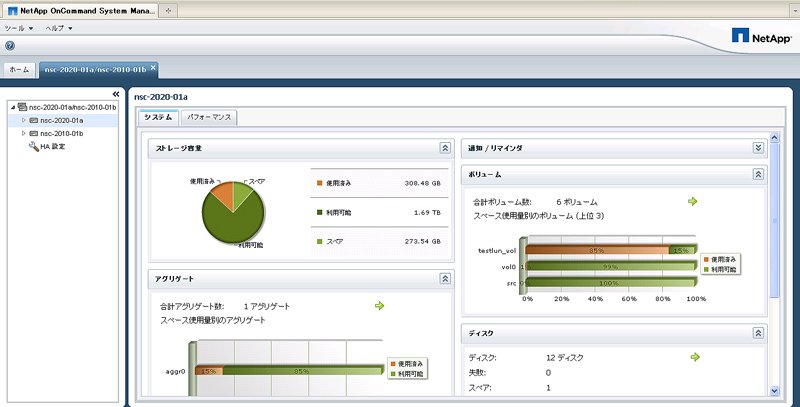The width and height of the screenshot is (800, 407).
Task: Switch to the ホーム tab
Action: coord(20,70)
